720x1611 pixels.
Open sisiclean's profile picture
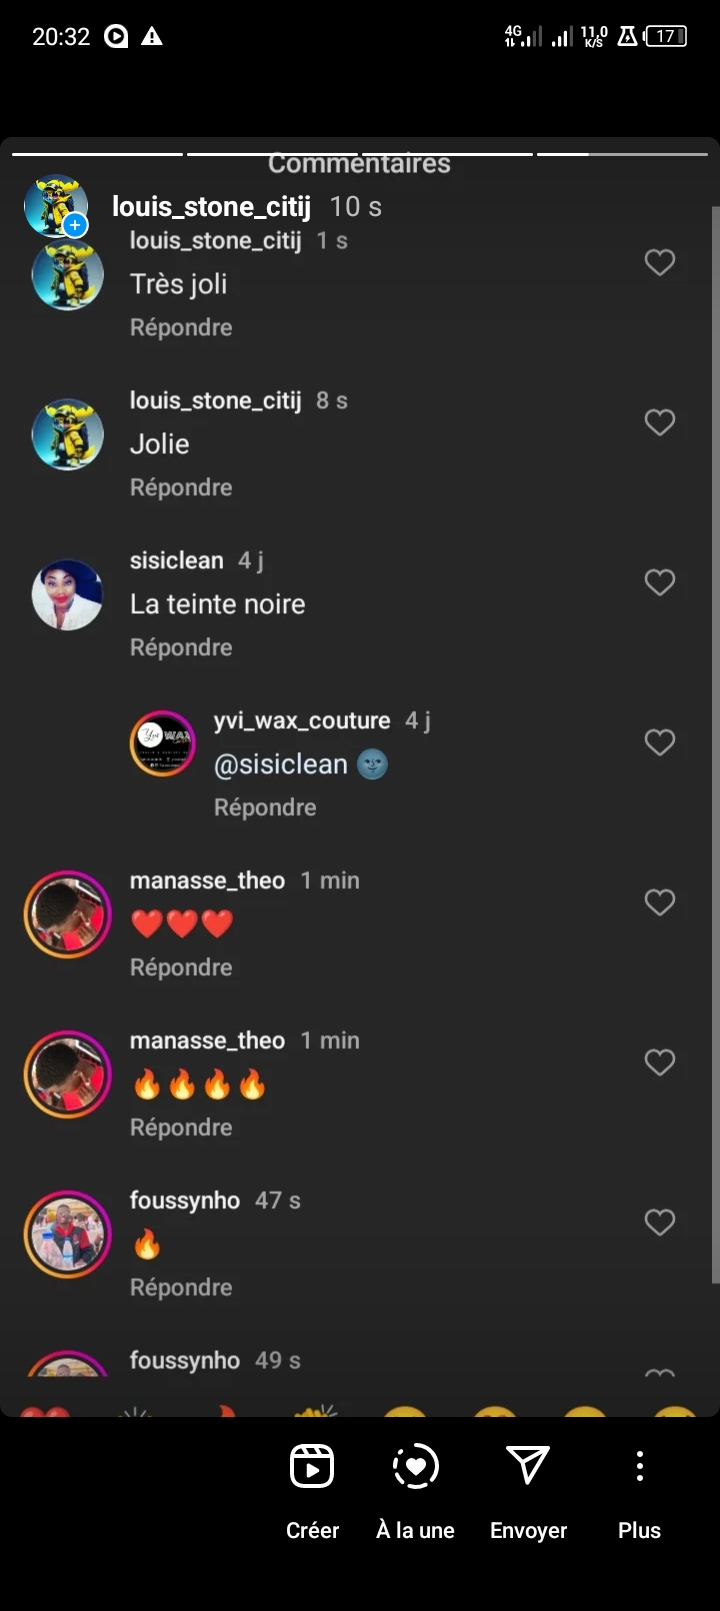click(x=68, y=595)
